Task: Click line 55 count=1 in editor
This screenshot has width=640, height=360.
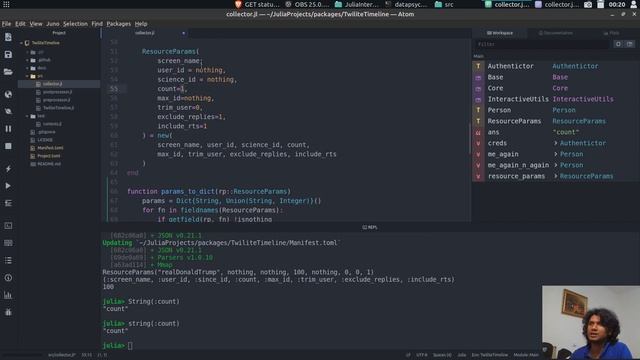Action: click(171, 89)
